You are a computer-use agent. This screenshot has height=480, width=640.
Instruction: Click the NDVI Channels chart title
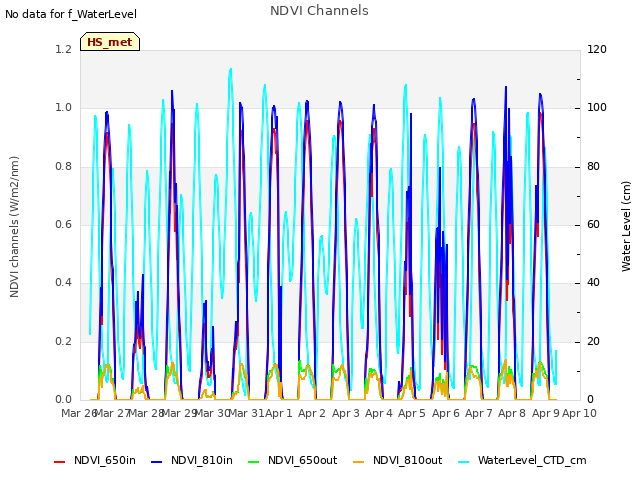(x=319, y=10)
